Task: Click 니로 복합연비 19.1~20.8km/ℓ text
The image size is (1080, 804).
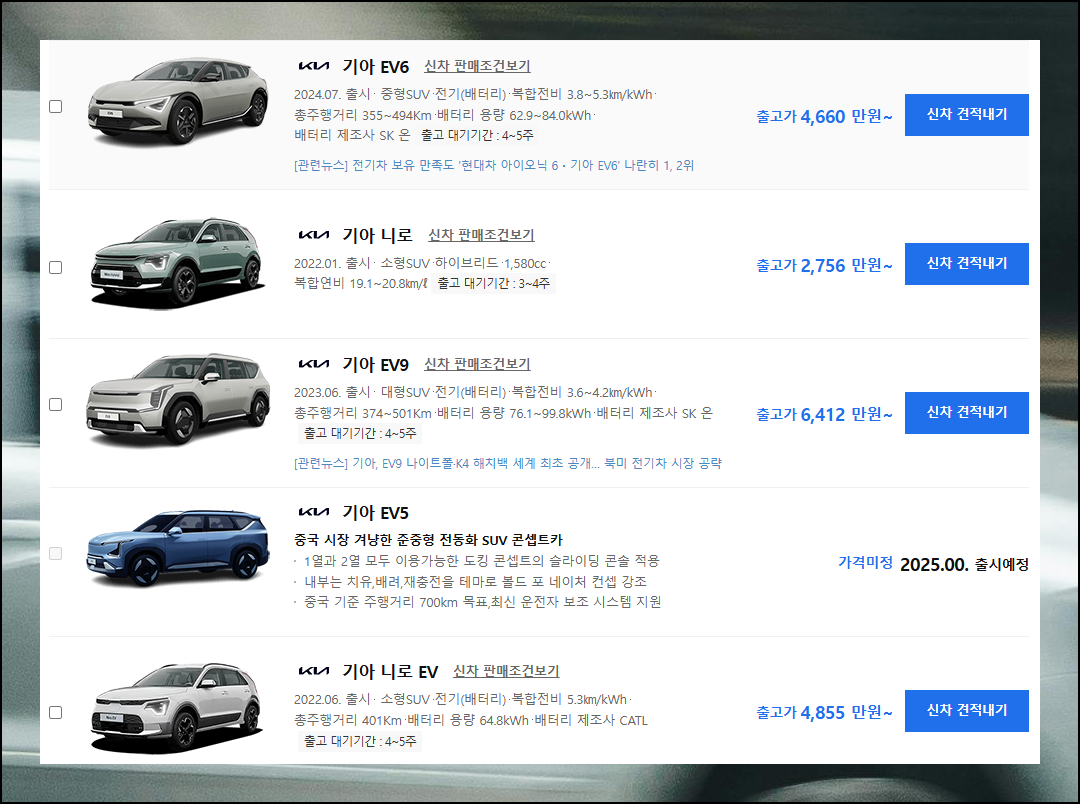Action: (361, 283)
